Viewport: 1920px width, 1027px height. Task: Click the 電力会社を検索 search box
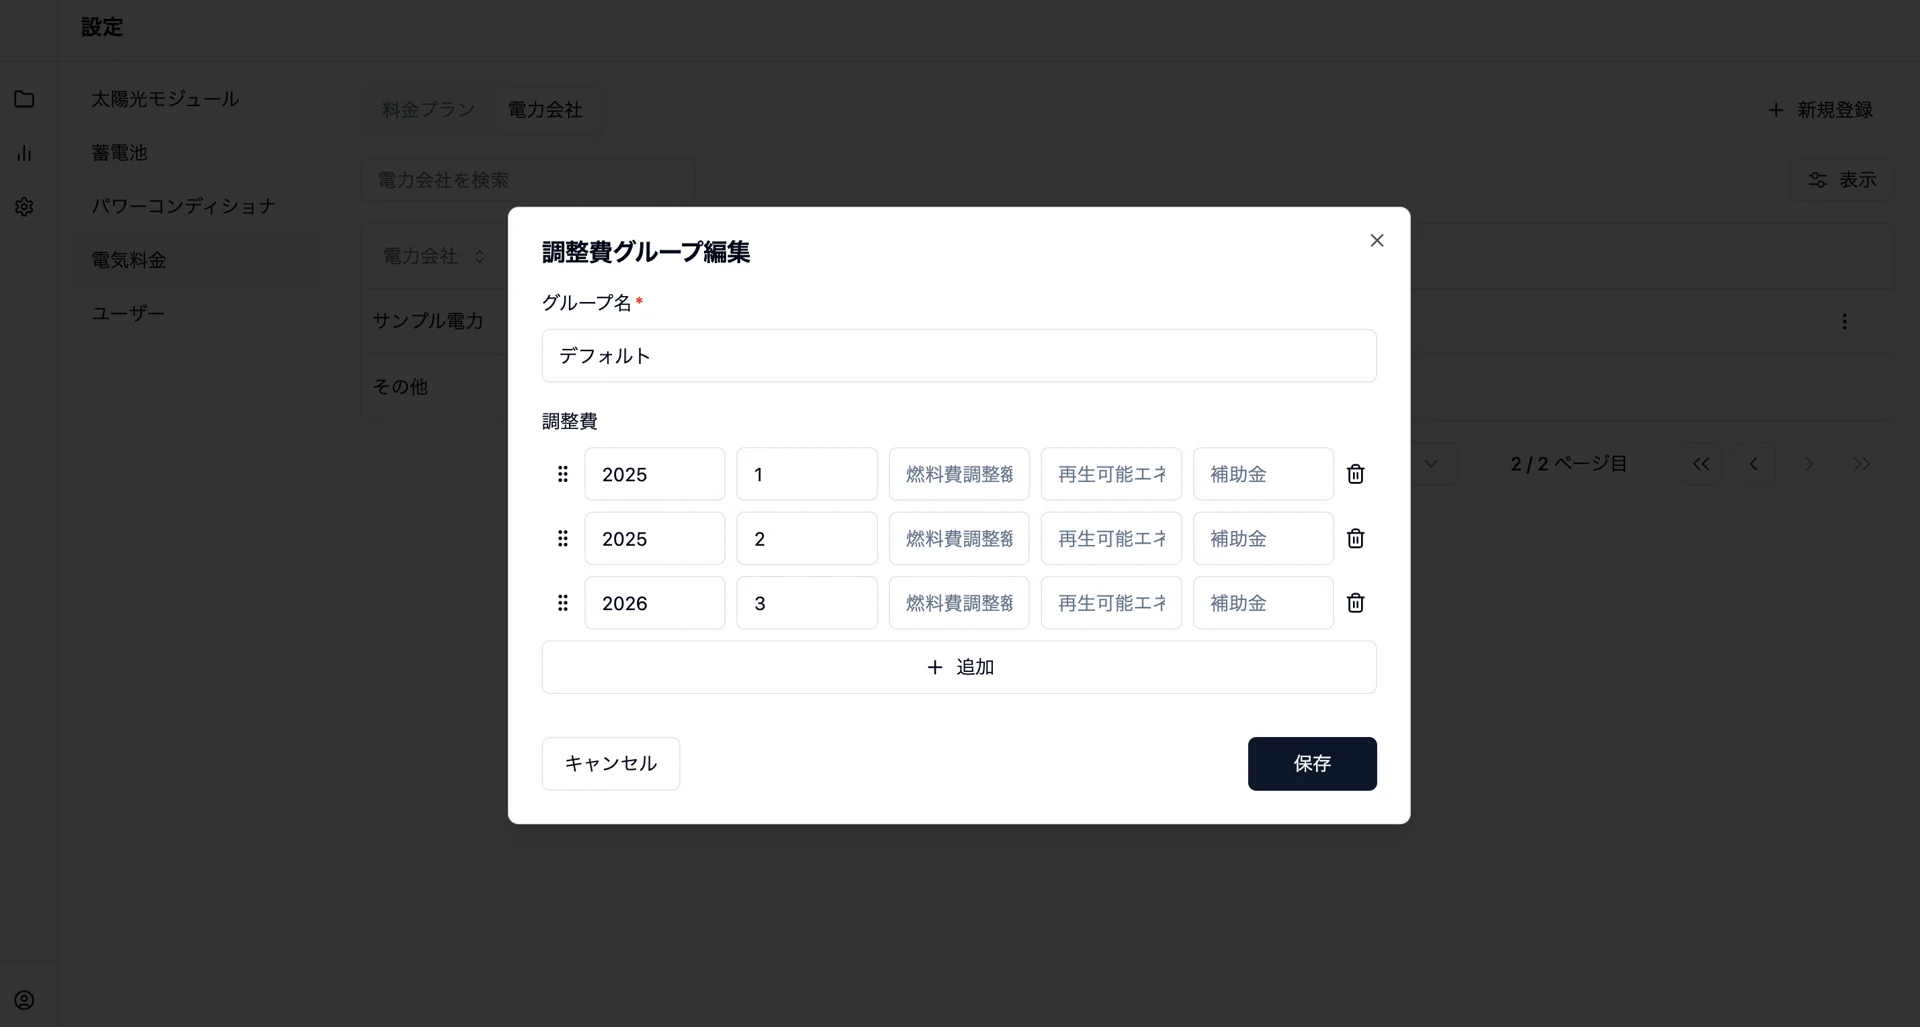coord(528,180)
